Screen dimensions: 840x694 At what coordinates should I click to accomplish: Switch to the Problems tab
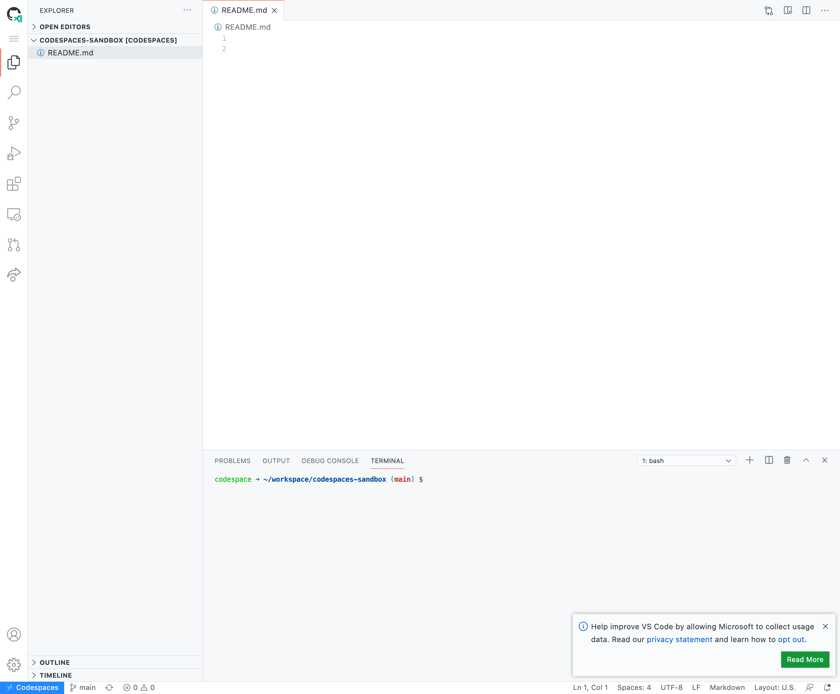click(x=232, y=461)
